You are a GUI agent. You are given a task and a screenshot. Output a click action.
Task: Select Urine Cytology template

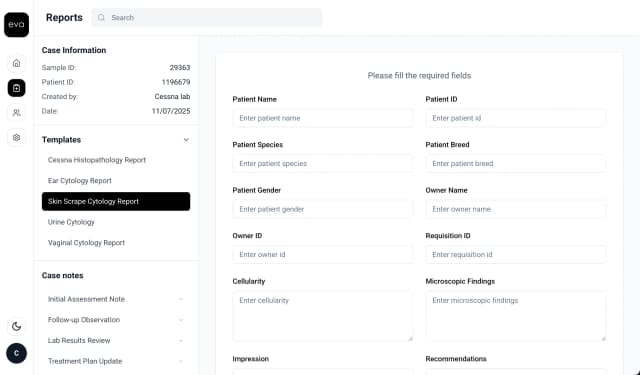coord(116,222)
